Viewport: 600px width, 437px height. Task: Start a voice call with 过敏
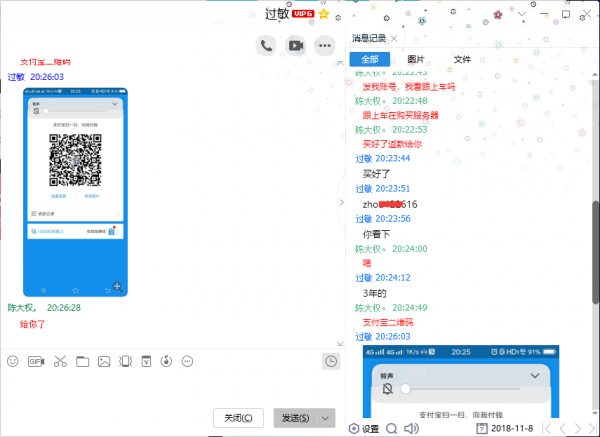click(266, 46)
